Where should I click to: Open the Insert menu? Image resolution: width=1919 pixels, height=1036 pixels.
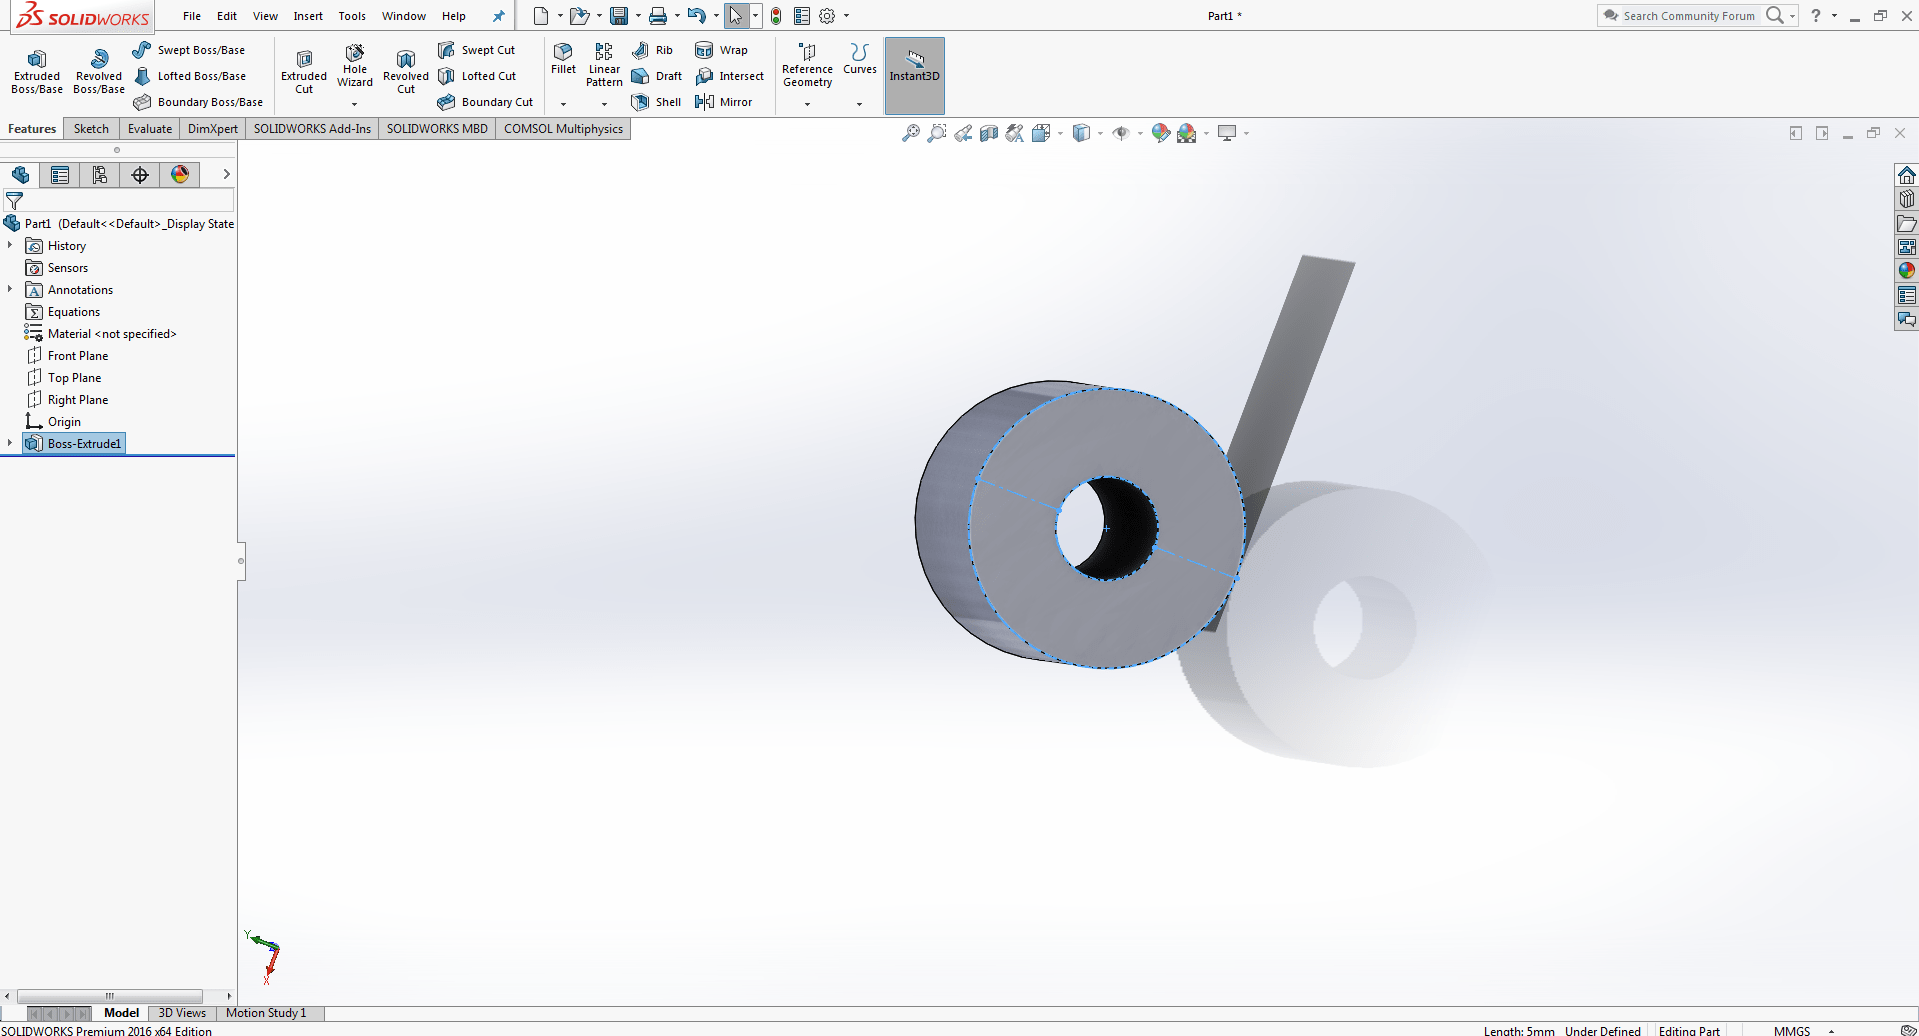pyautogui.click(x=308, y=16)
